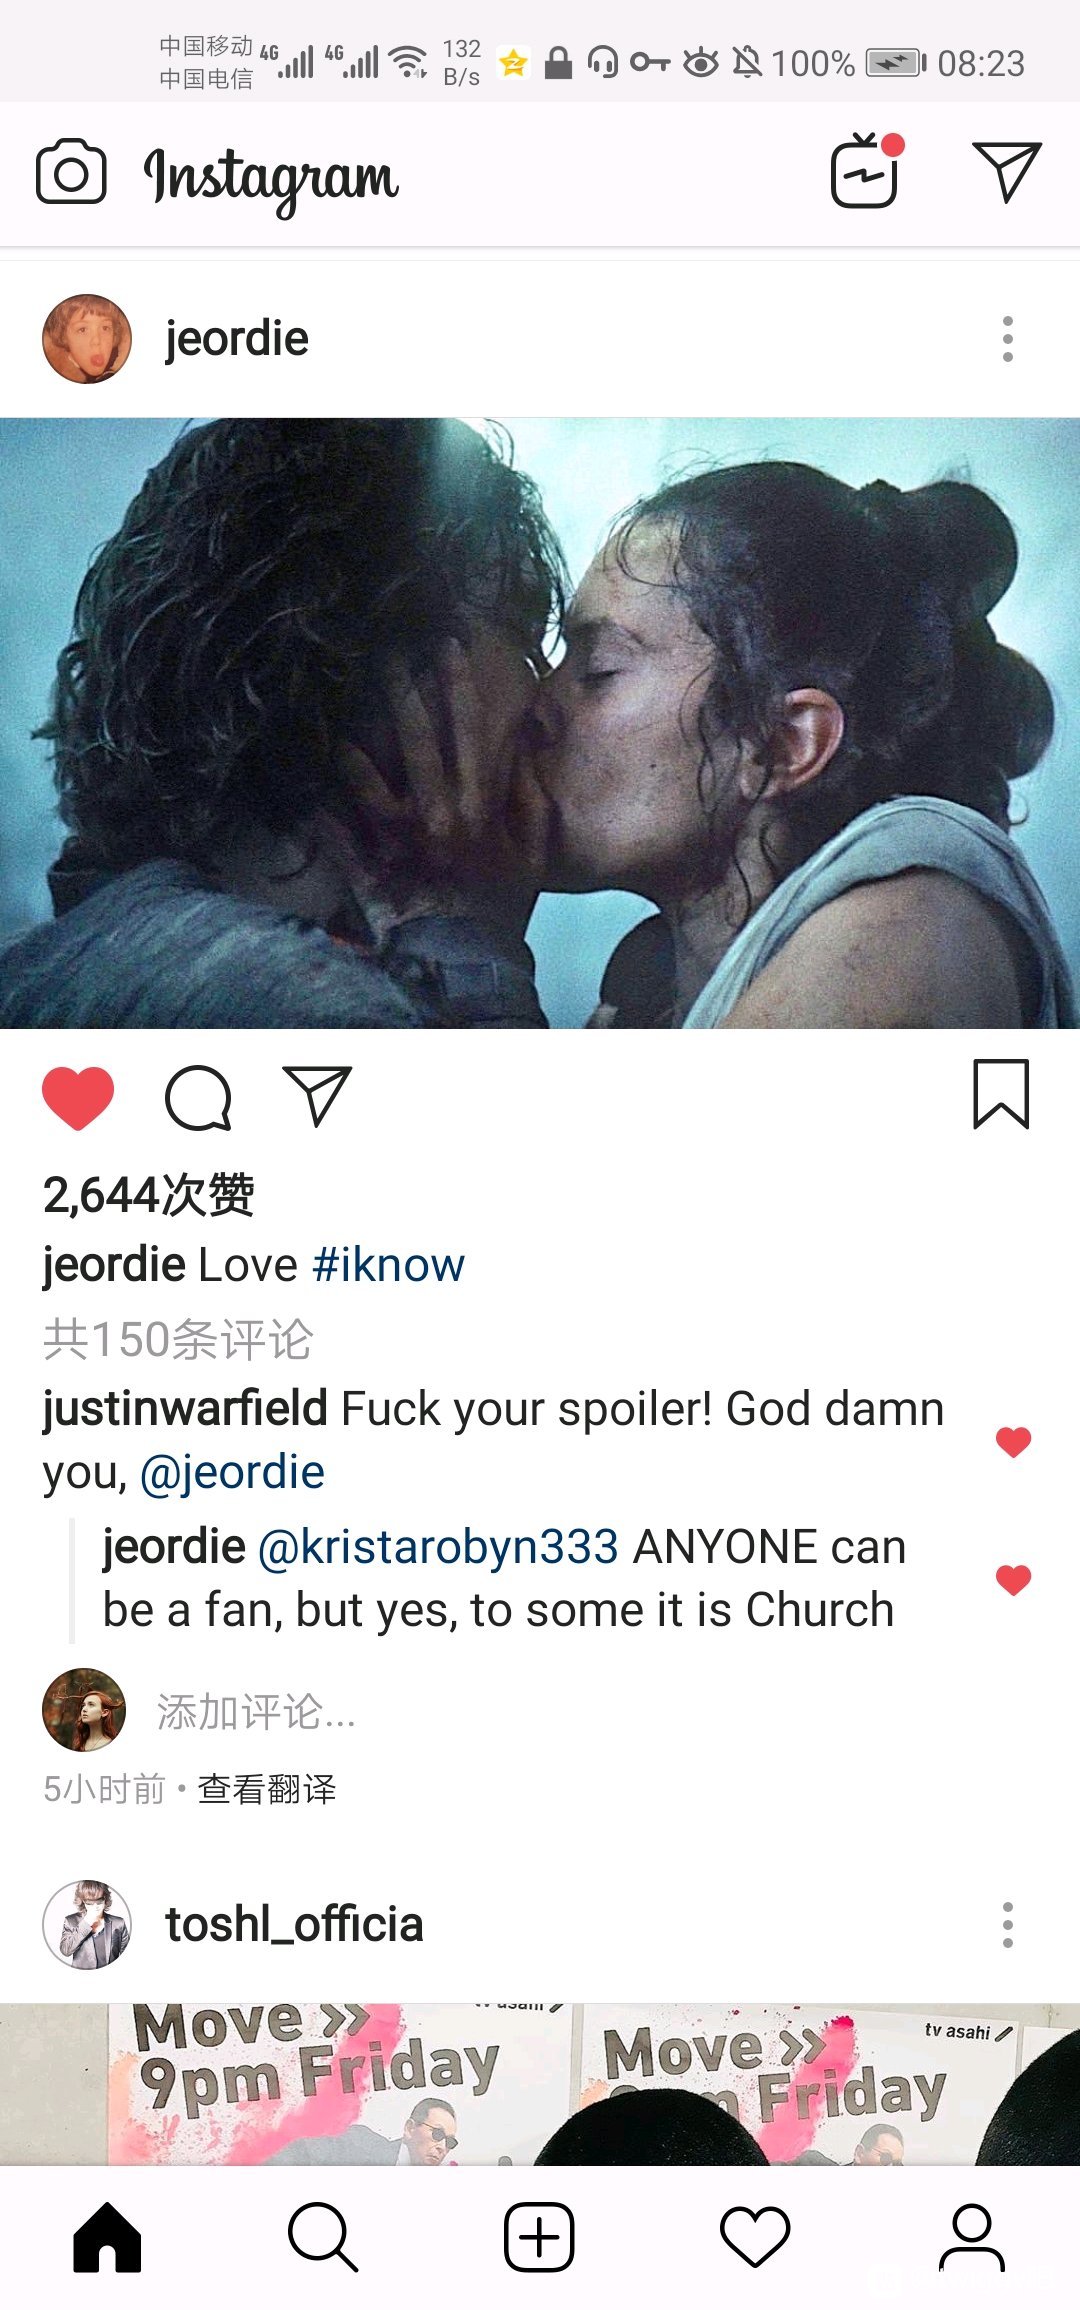Viewport: 1080px width, 2310px height.
Task: Tap 查看翻译 to view translation
Action: point(267,1789)
